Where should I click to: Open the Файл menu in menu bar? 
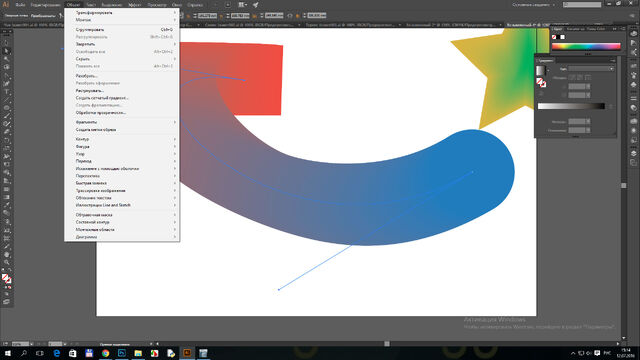point(20,5)
